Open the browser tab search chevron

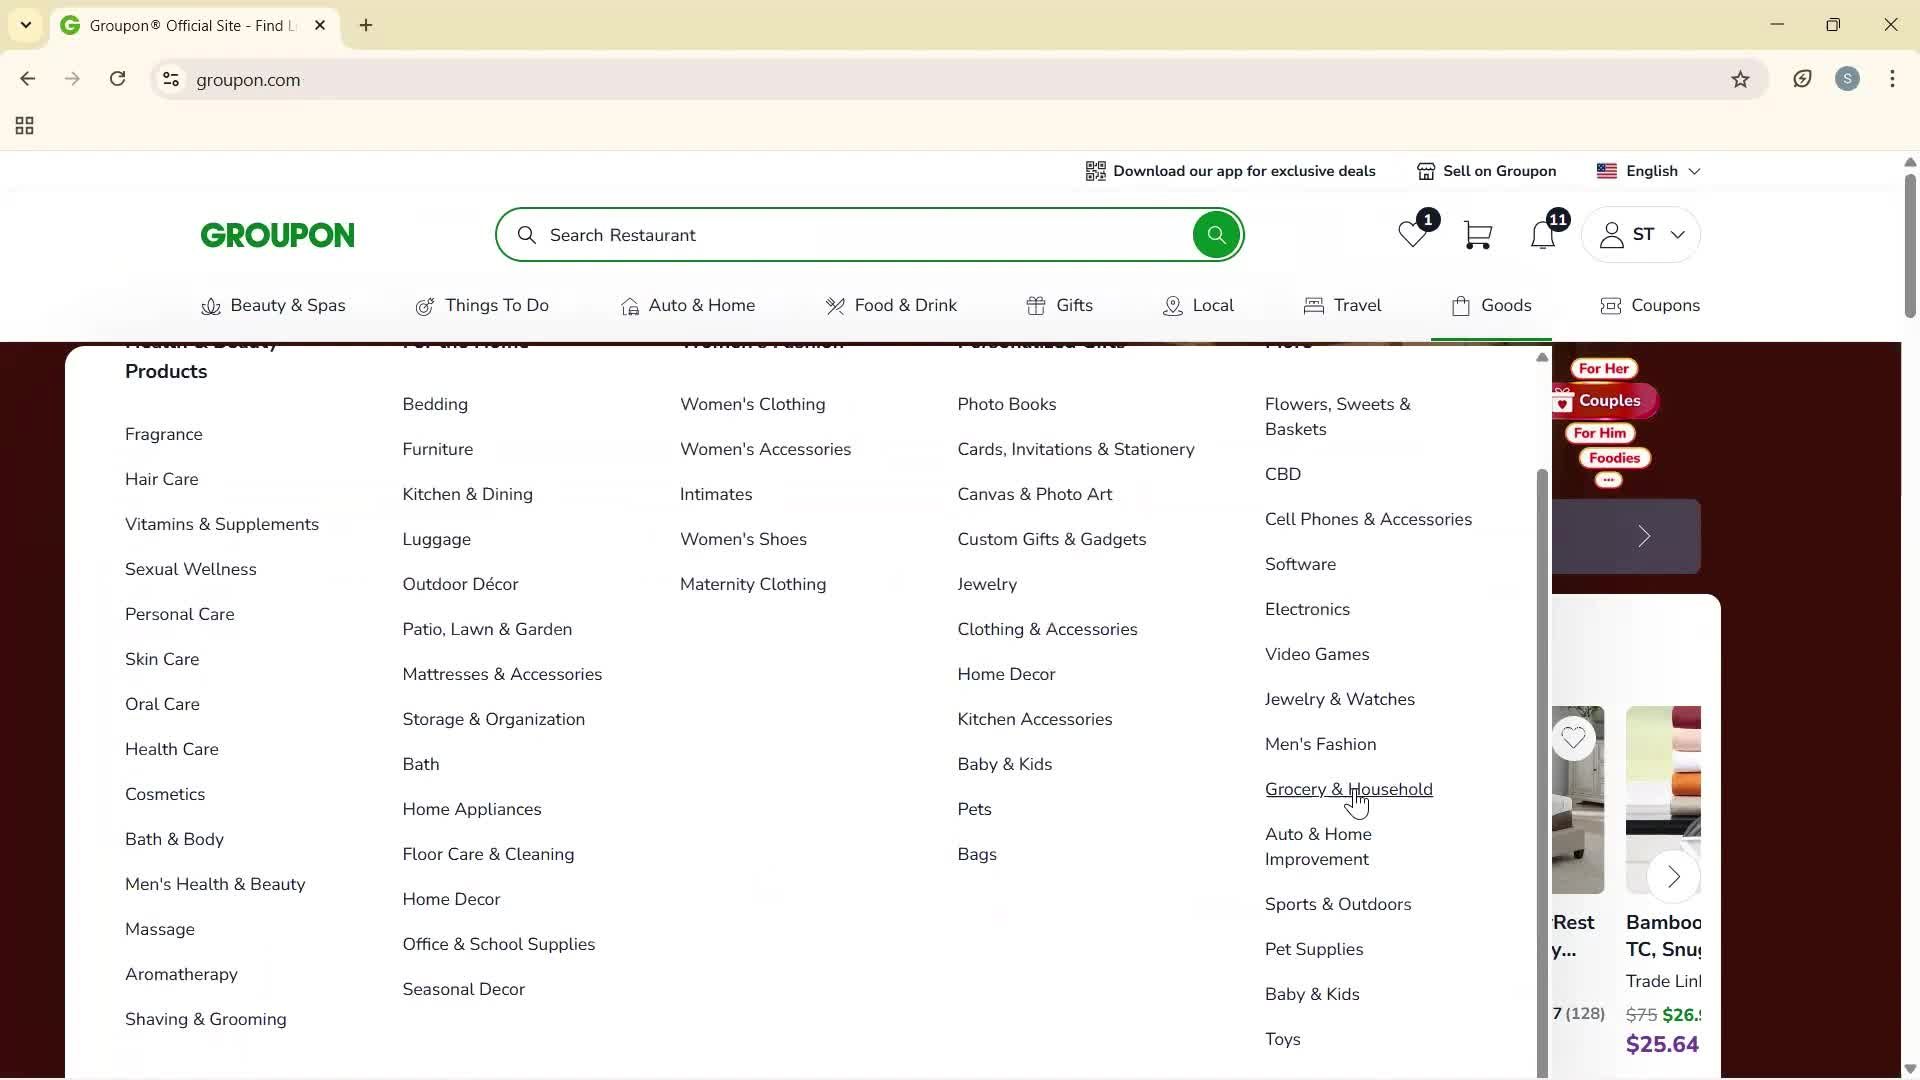coord(26,25)
